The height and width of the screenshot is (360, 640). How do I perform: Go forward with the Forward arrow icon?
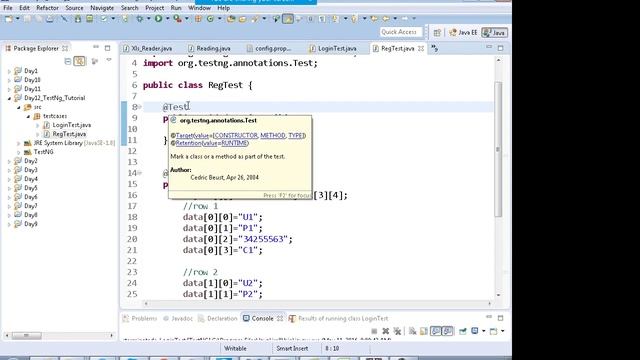coord(404,19)
